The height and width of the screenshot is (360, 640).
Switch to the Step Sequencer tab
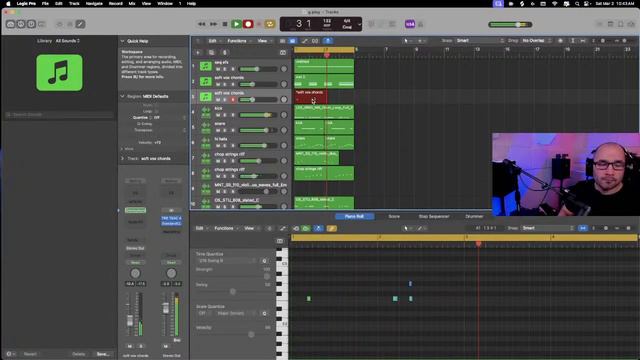point(434,216)
